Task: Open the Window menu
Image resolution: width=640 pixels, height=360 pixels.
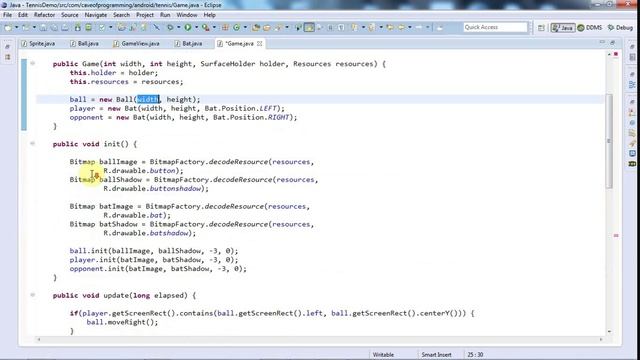Action: tap(187, 15)
